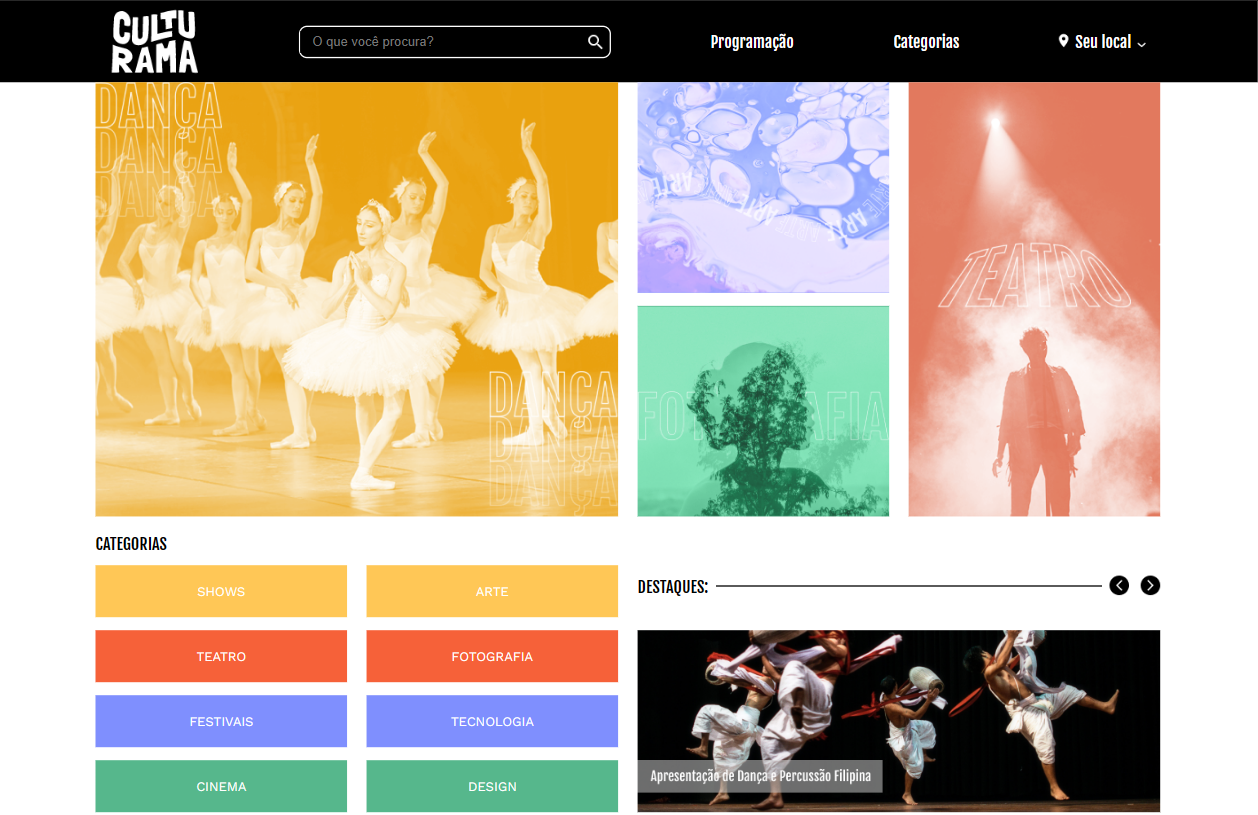1258x815 pixels.
Task: Select the TEATRO category button
Action: coord(221,656)
